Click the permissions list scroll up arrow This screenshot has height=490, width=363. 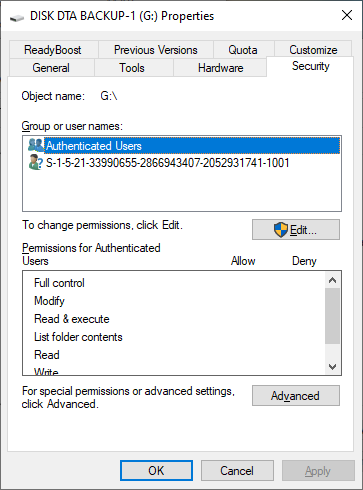[332, 280]
